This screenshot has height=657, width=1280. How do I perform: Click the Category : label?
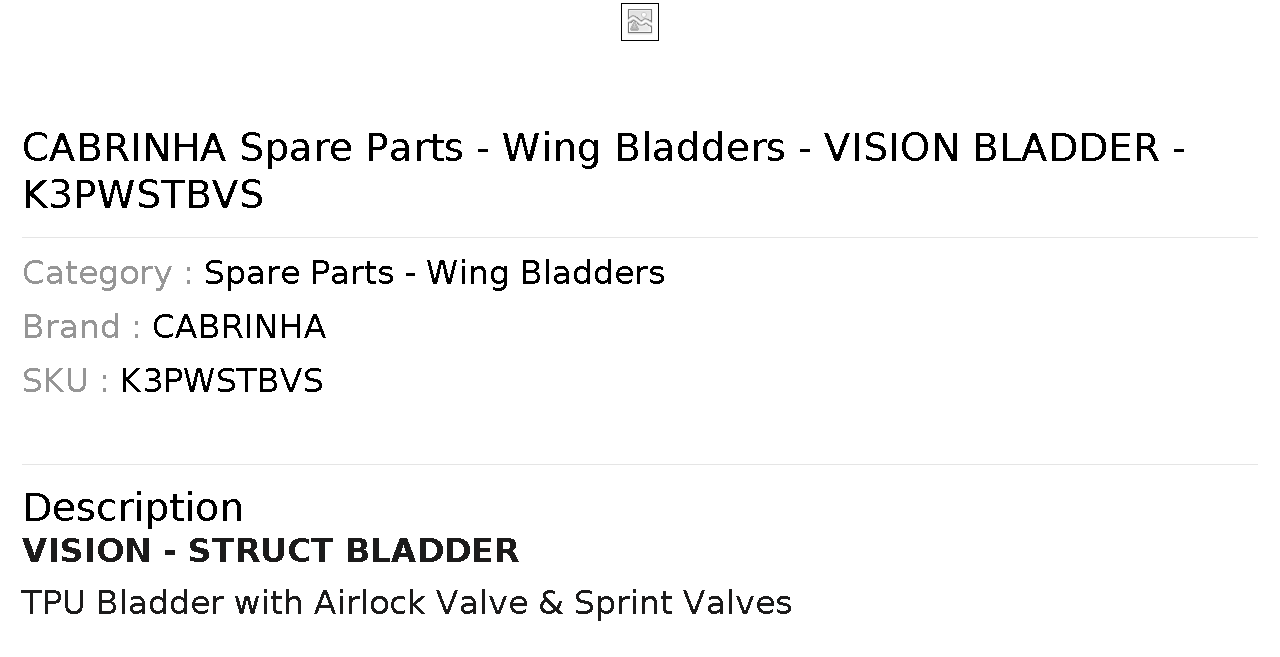coord(108,273)
